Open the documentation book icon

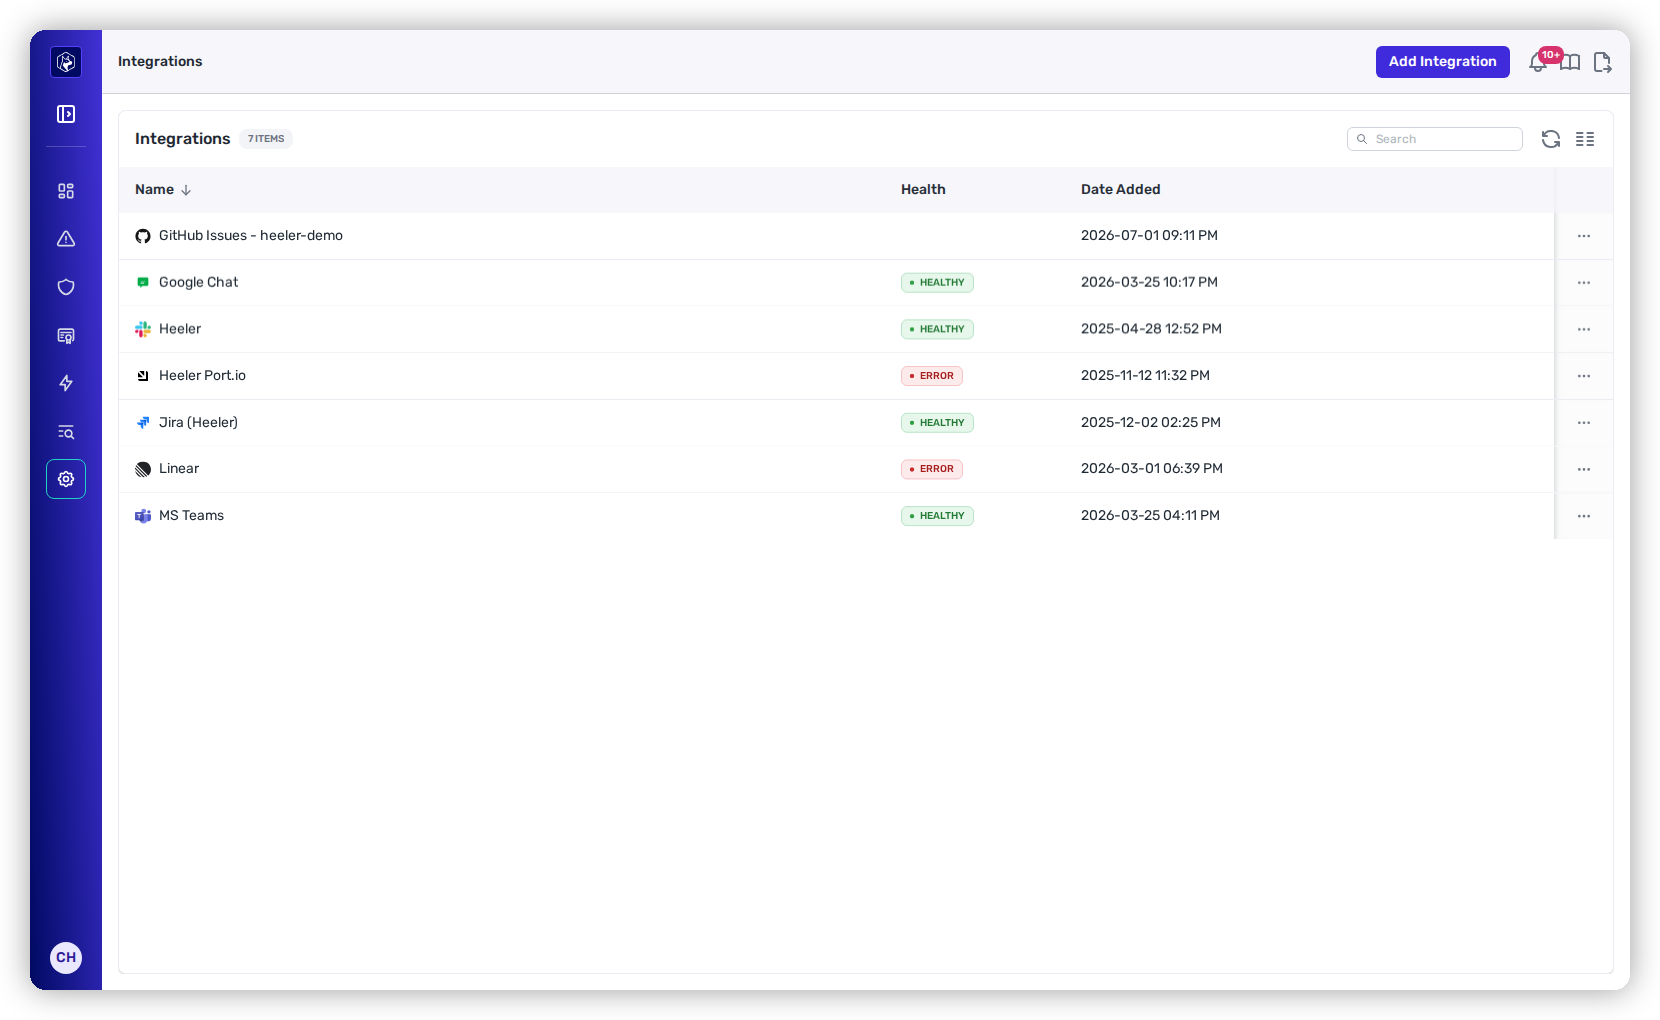(1571, 63)
